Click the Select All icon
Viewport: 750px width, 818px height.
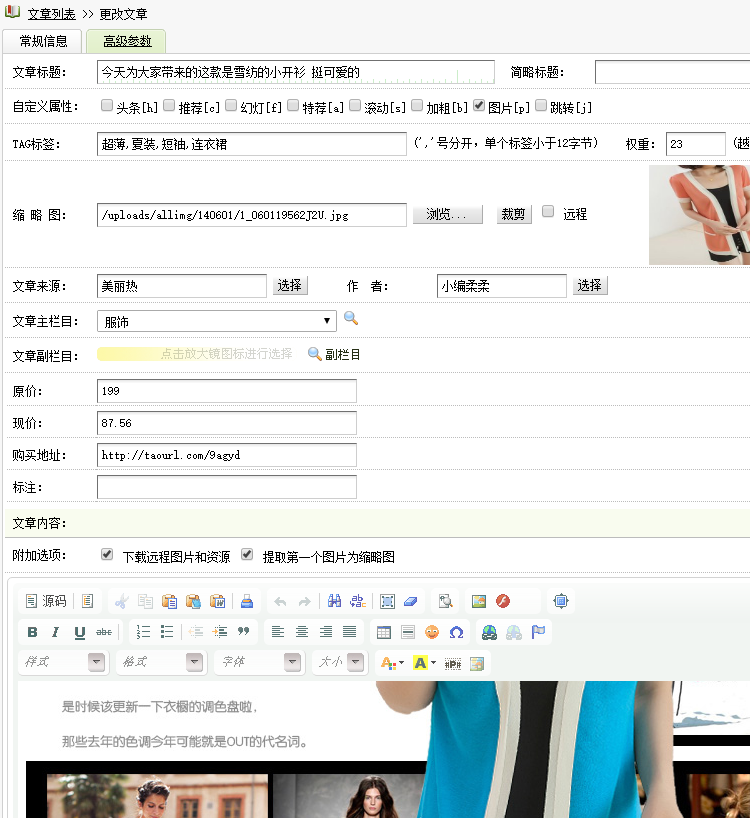tap(388, 602)
